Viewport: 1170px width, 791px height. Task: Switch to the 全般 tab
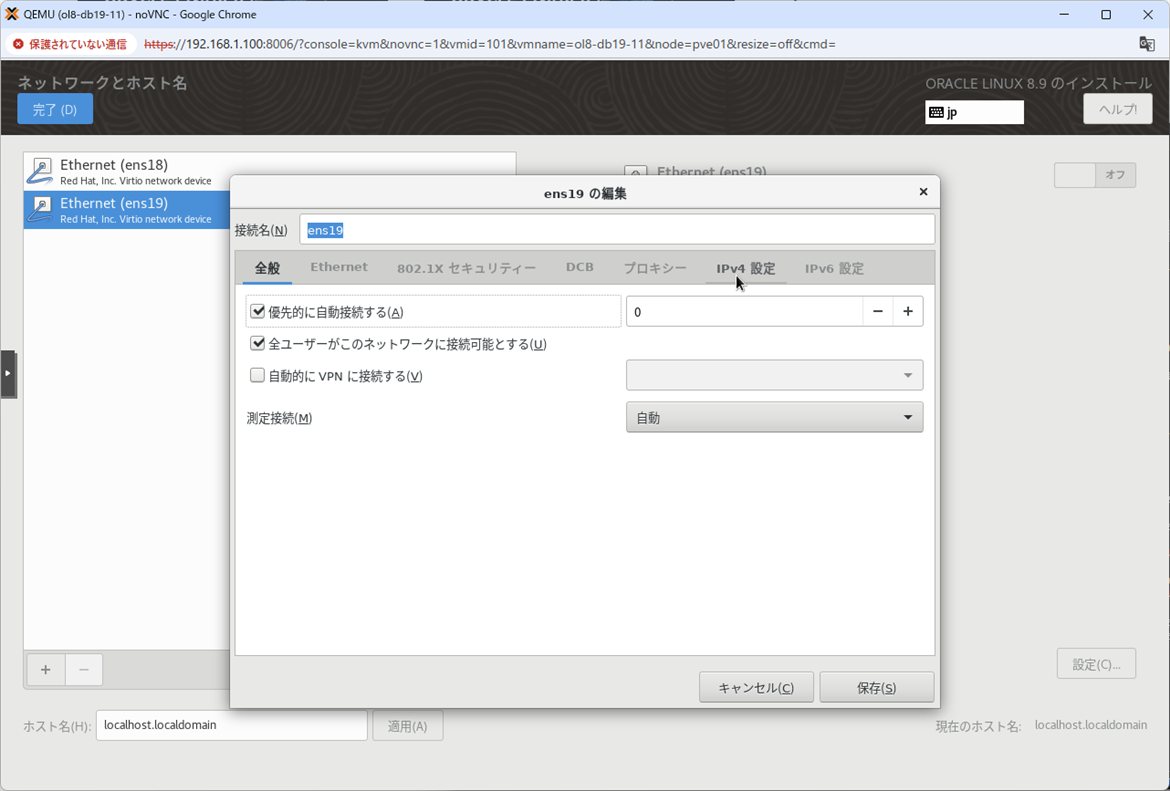pyautogui.click(x=267, y=268)
